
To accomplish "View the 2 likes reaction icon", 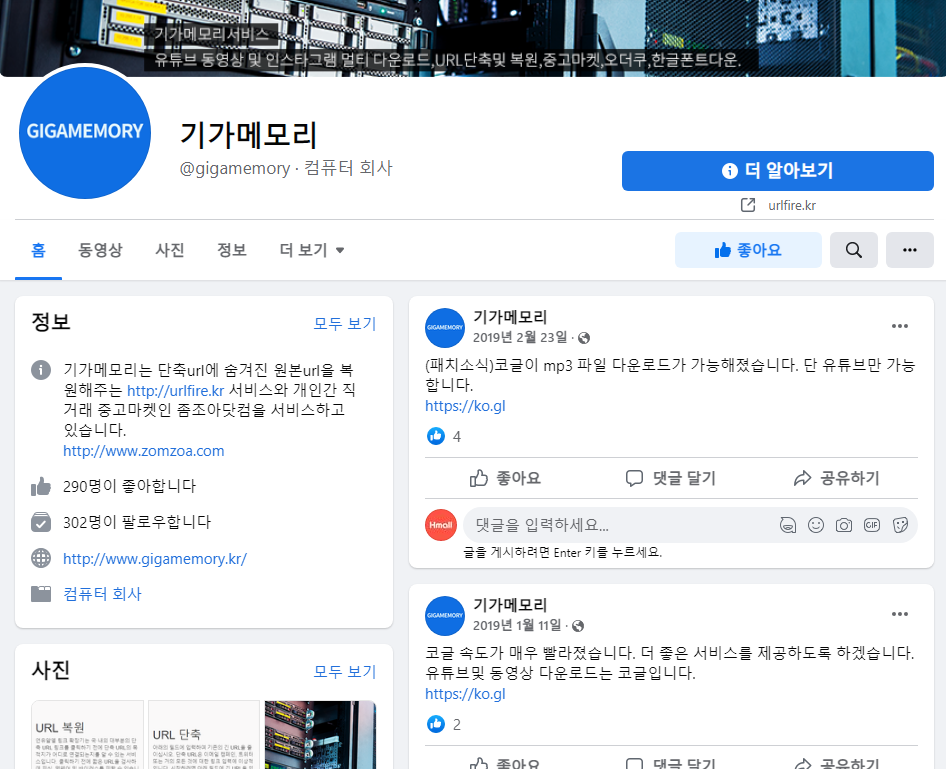I will 436,724.
